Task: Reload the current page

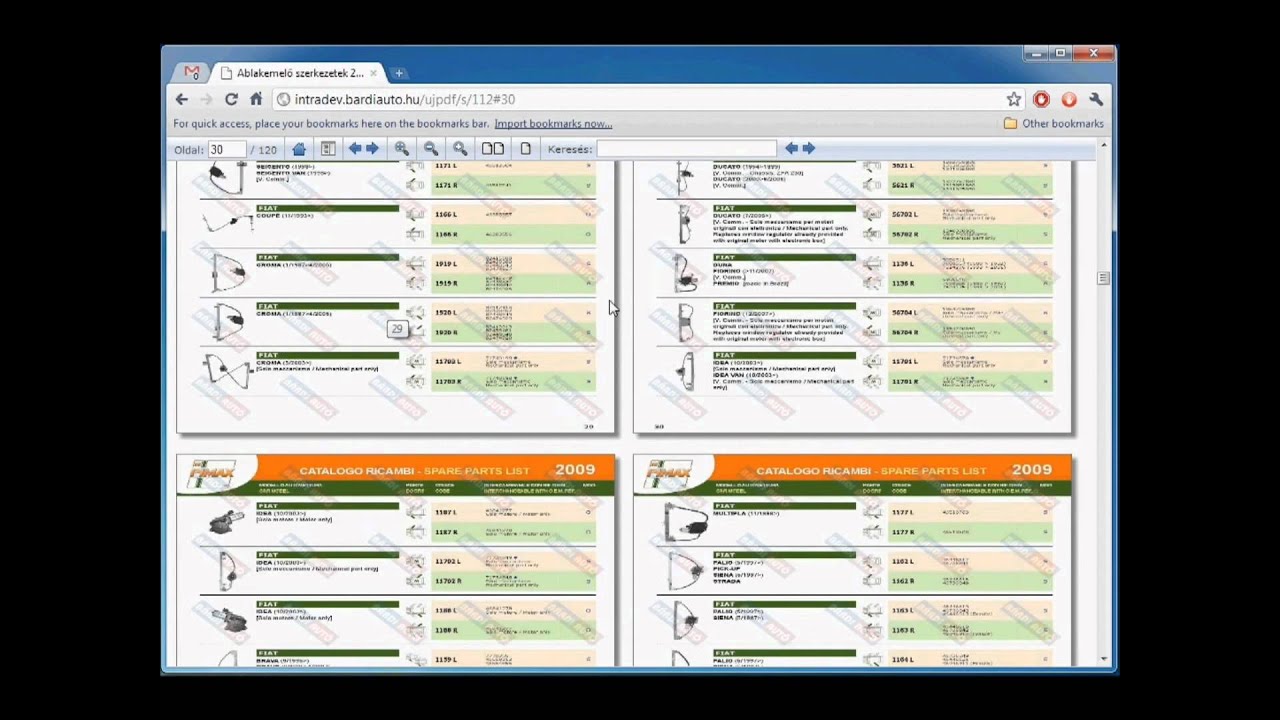Action: pos(231,99)
